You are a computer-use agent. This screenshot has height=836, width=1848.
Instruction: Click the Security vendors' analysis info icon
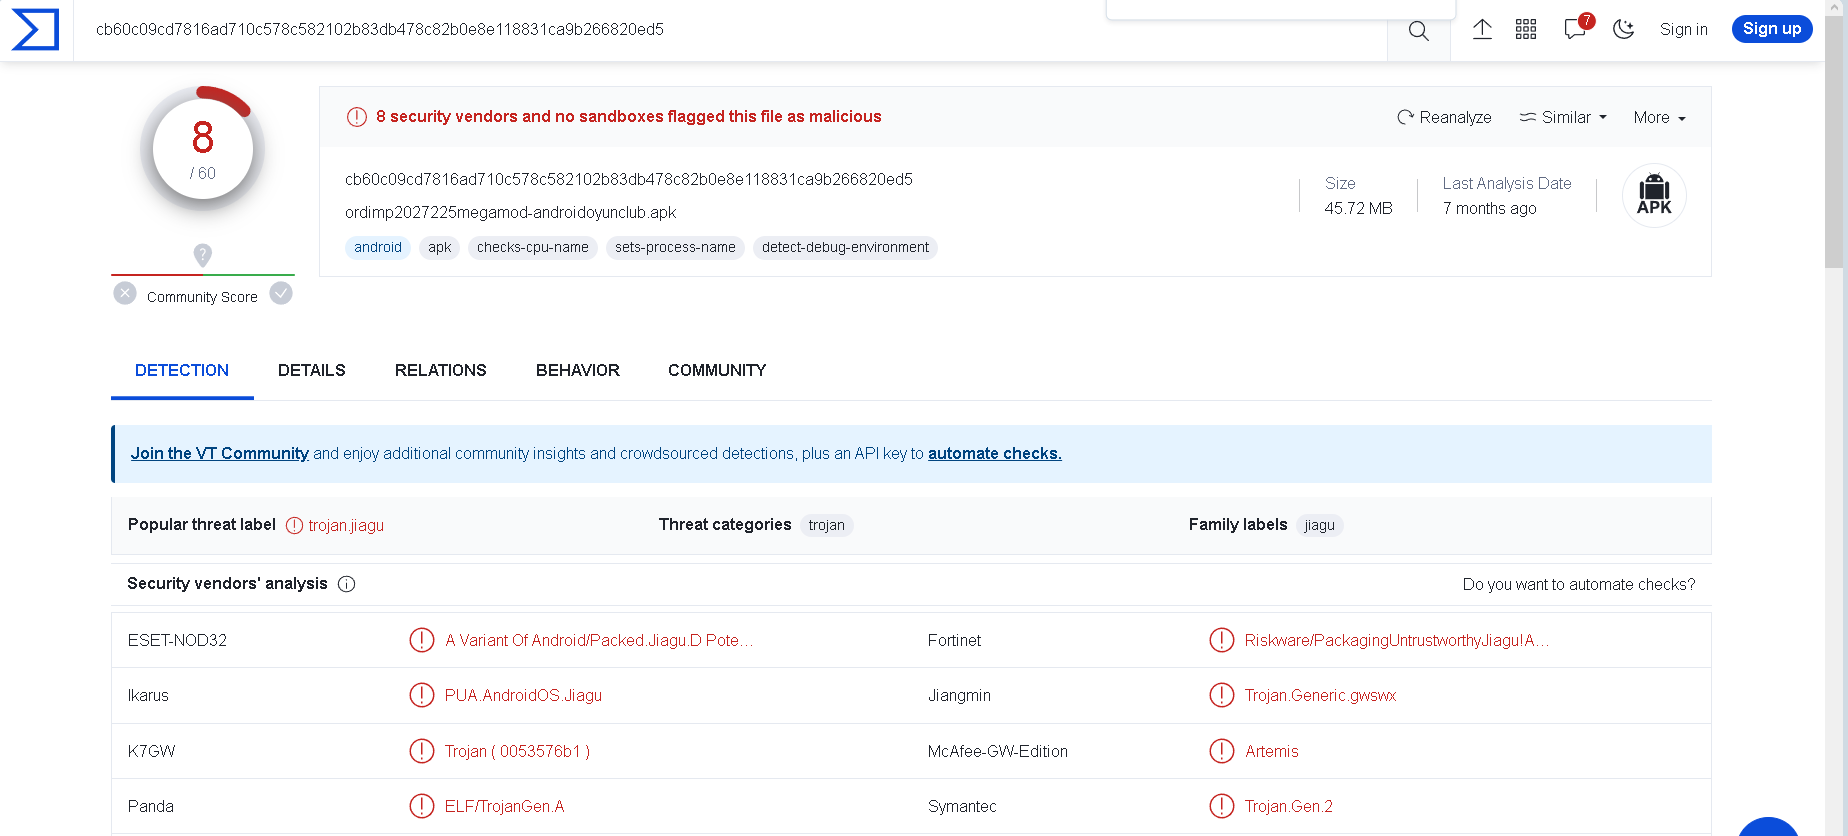click(x=347, y=584)
